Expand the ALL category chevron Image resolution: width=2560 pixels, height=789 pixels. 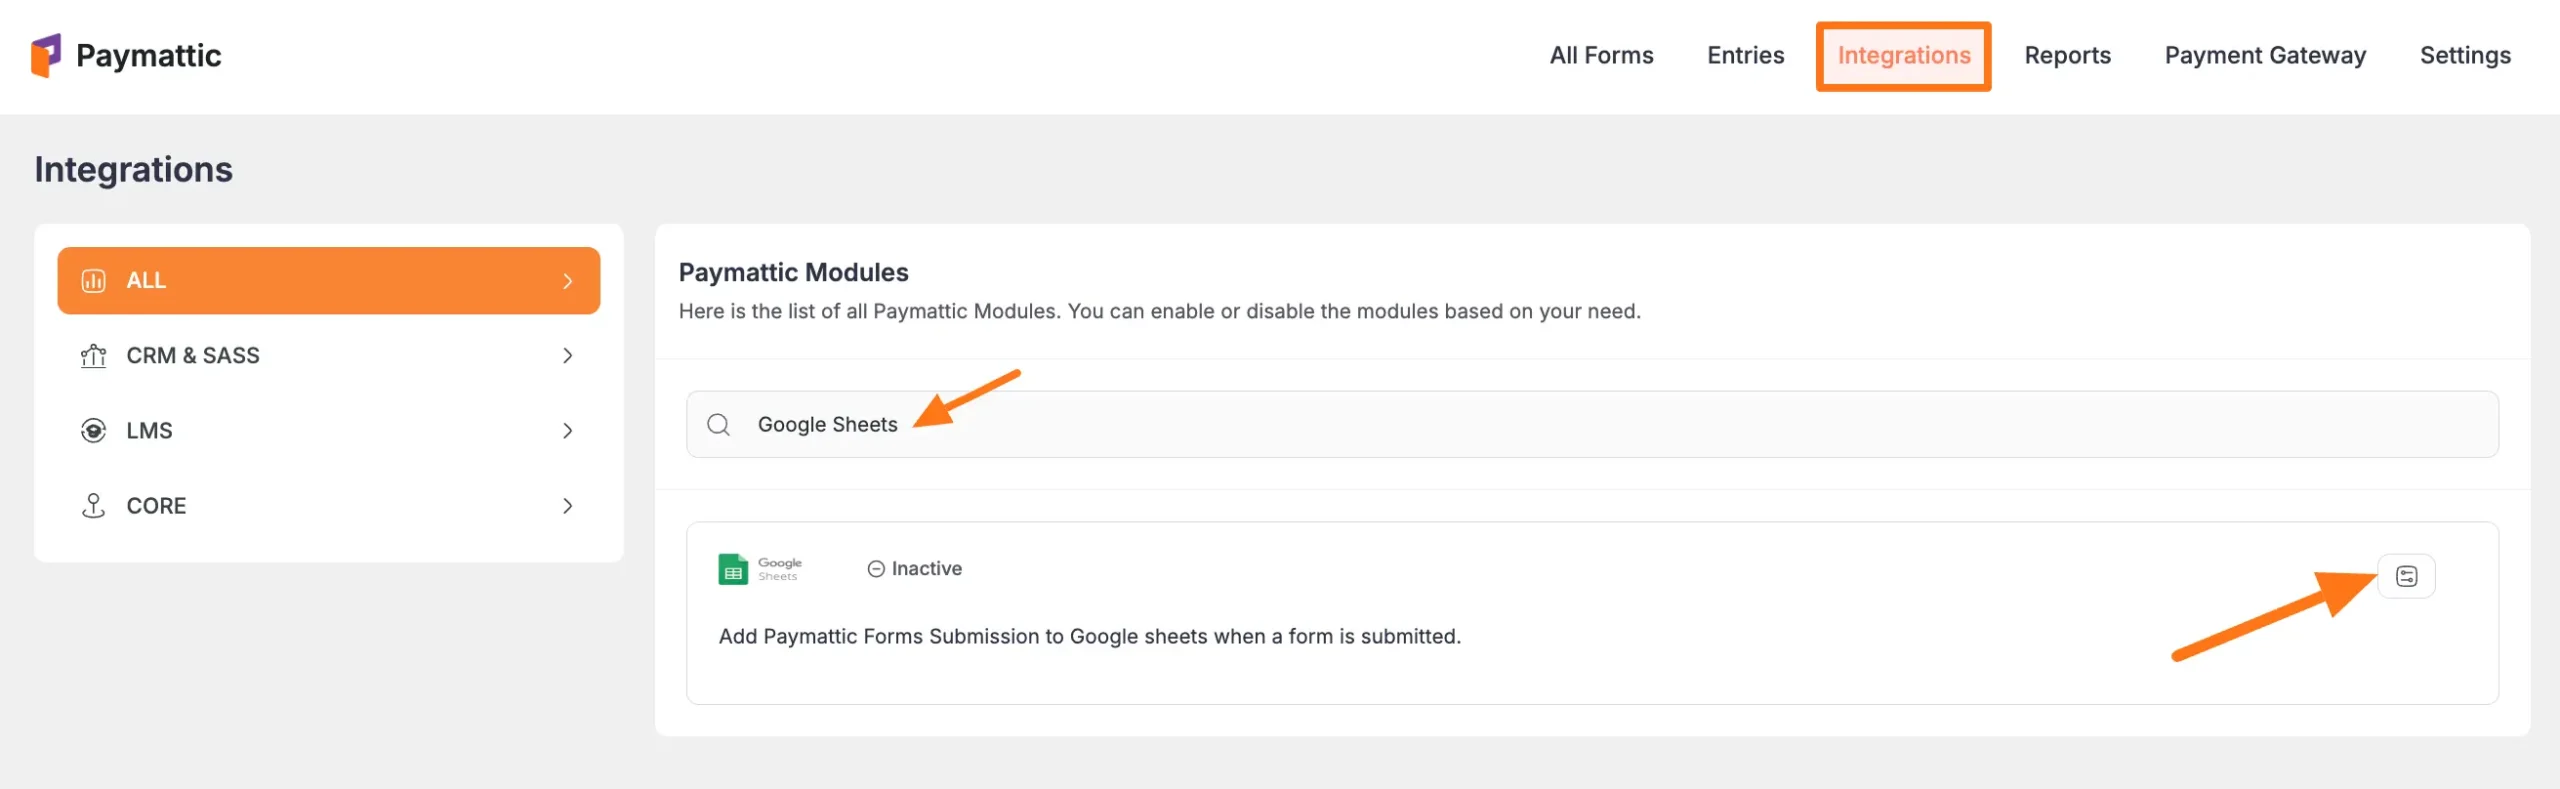click(x=567, y=281)
